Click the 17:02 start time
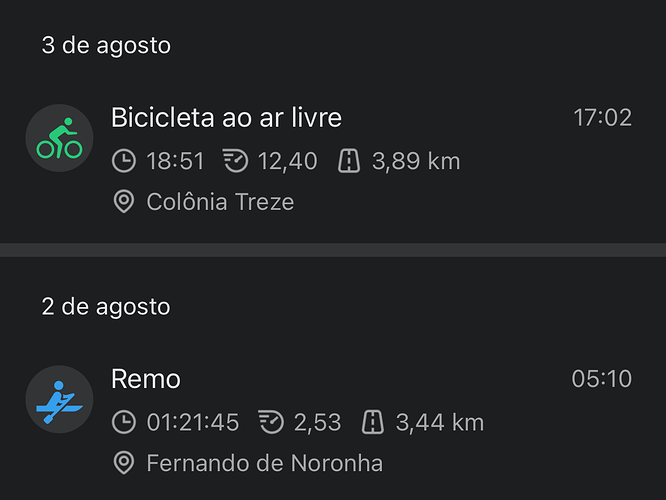The image size is (666, 500). [x=602, y=118]
